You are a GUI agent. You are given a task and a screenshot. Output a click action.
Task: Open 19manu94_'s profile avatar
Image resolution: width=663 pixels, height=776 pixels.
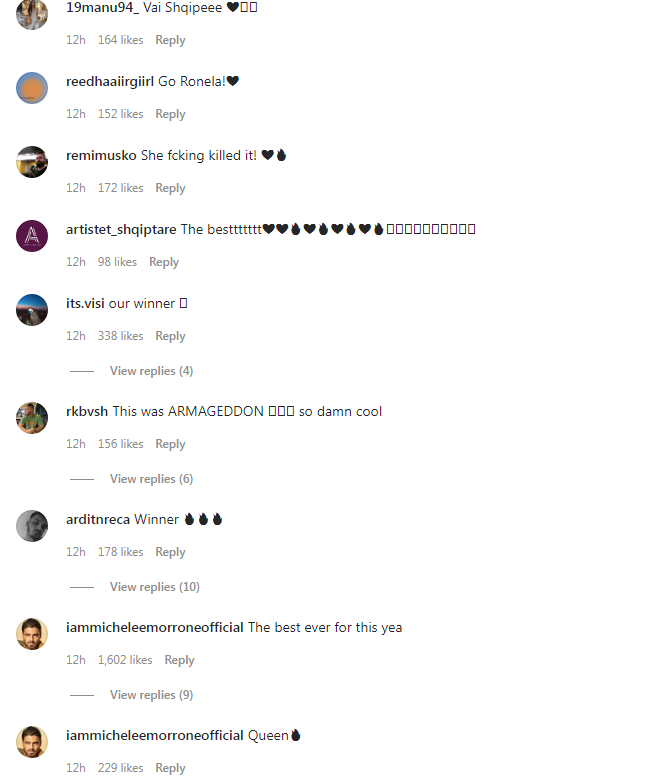[32, 14]
